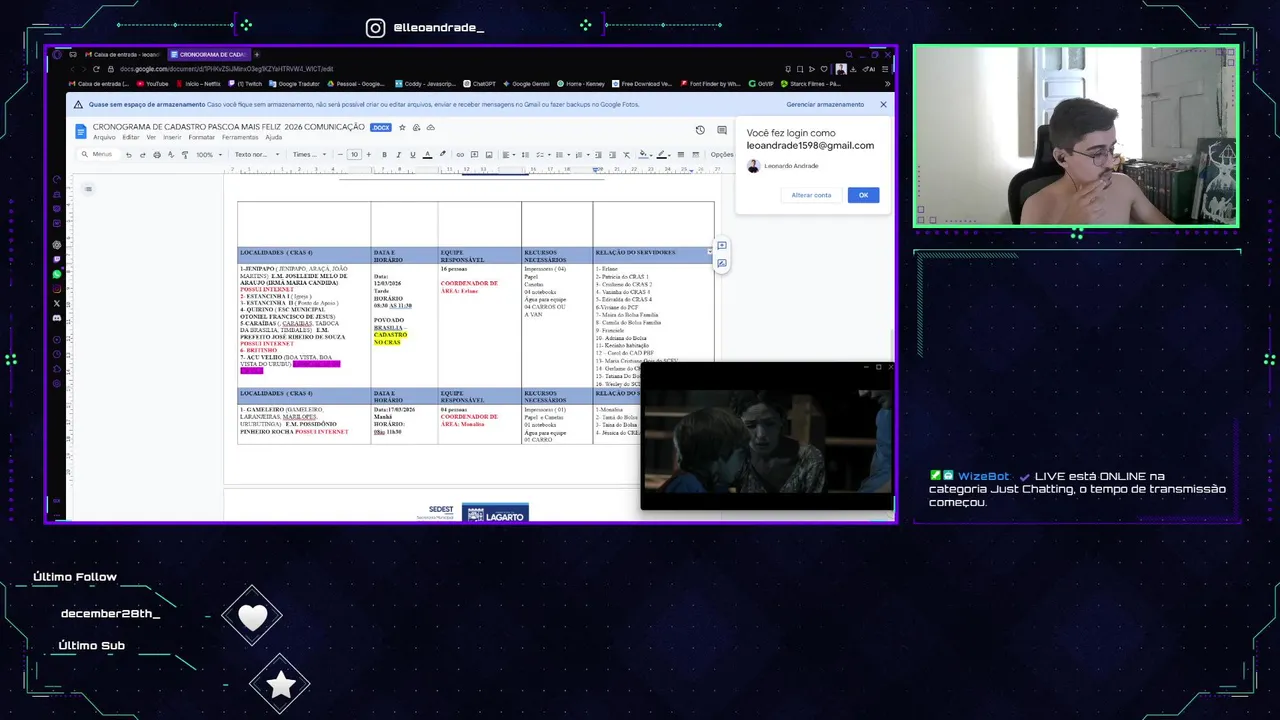The width and height of the screenshot is (1280, 720).
Task: Open X in browser sidebar
Action: [57, 303]
